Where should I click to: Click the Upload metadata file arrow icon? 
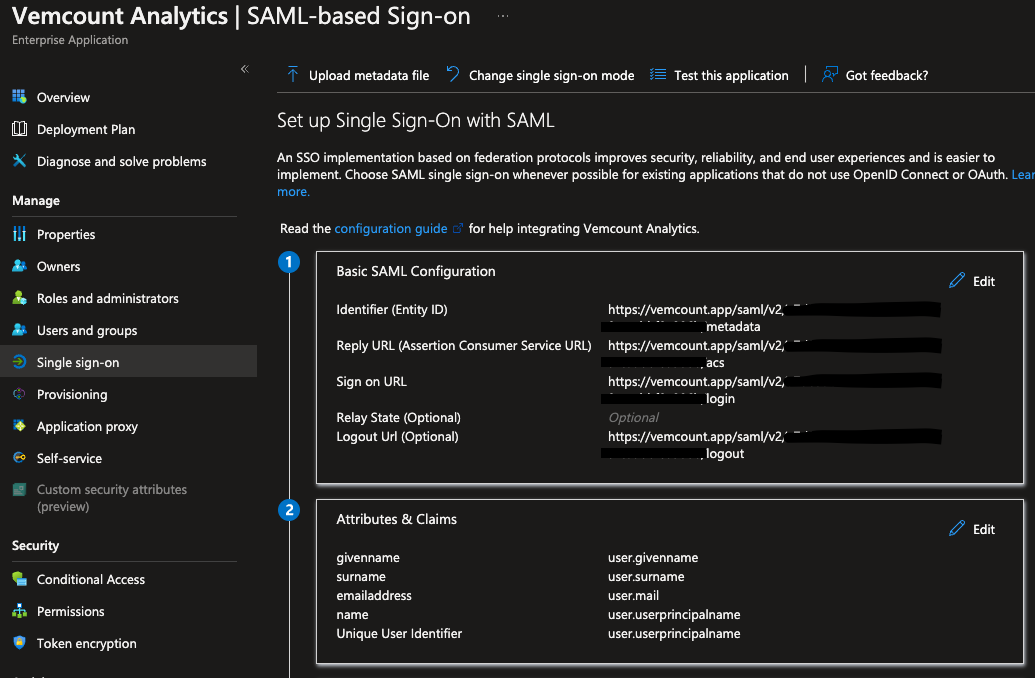pos(292,75)
